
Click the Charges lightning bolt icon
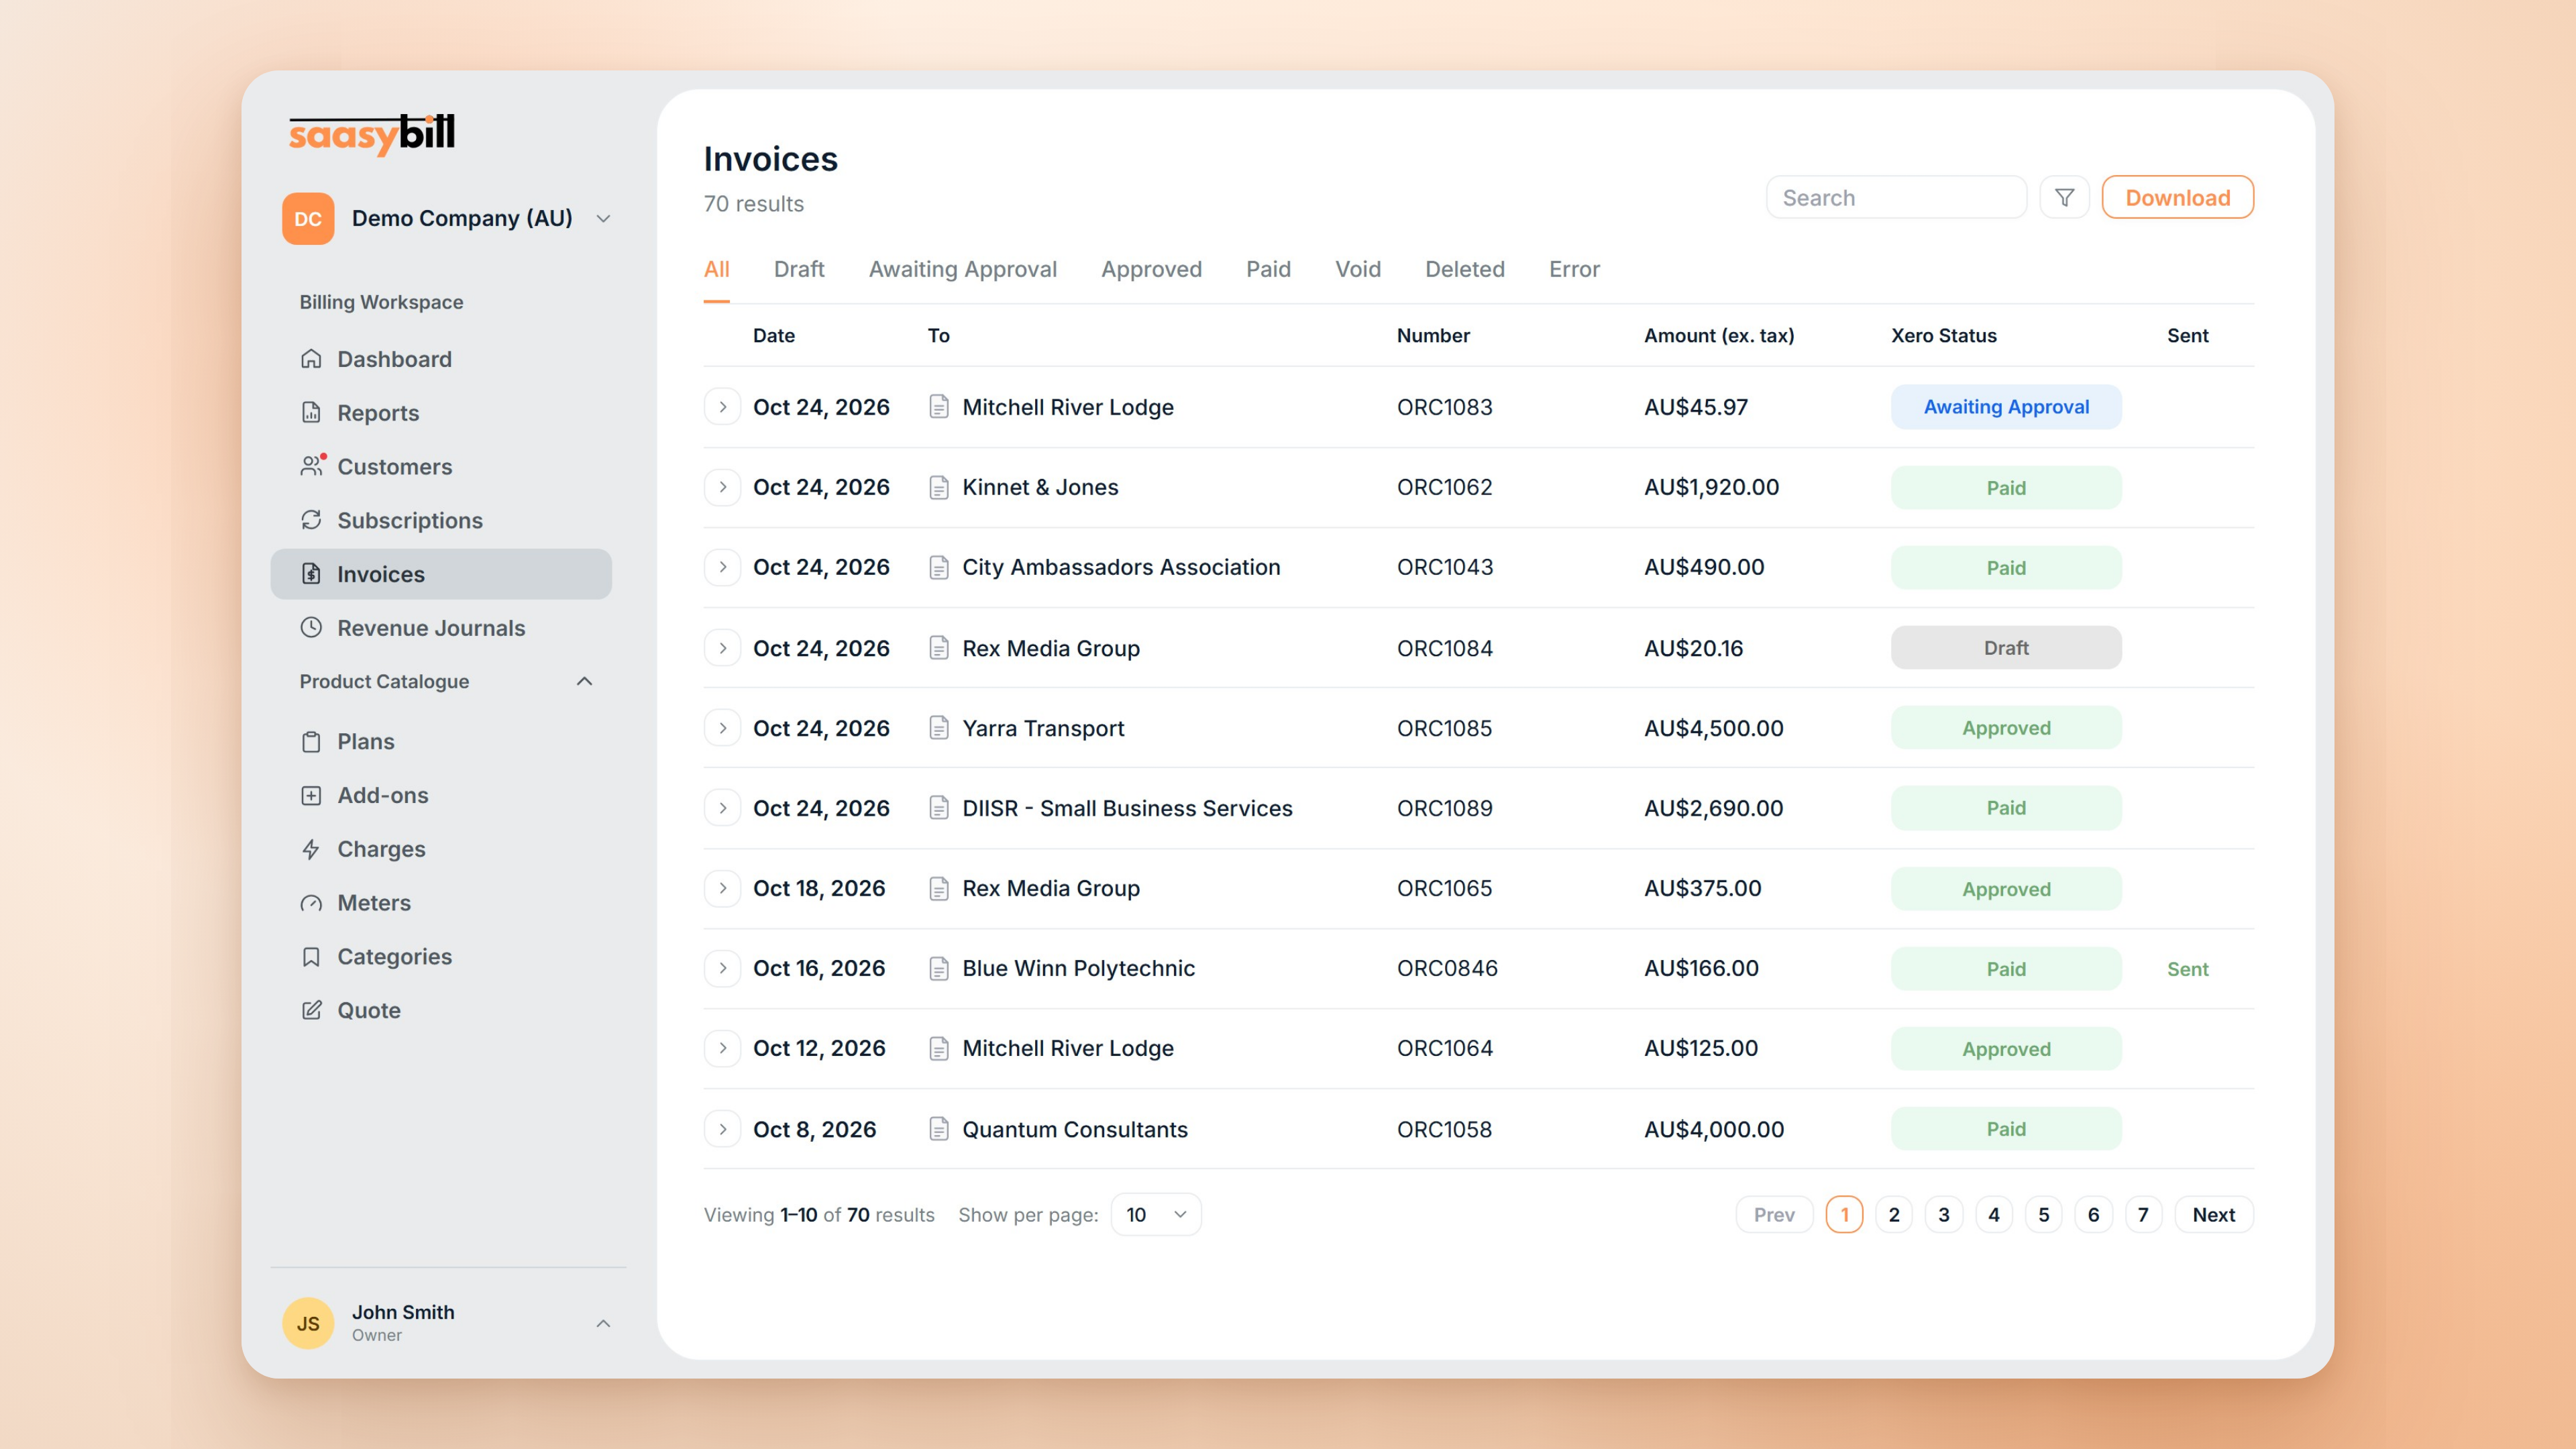(x=311, y=849)
